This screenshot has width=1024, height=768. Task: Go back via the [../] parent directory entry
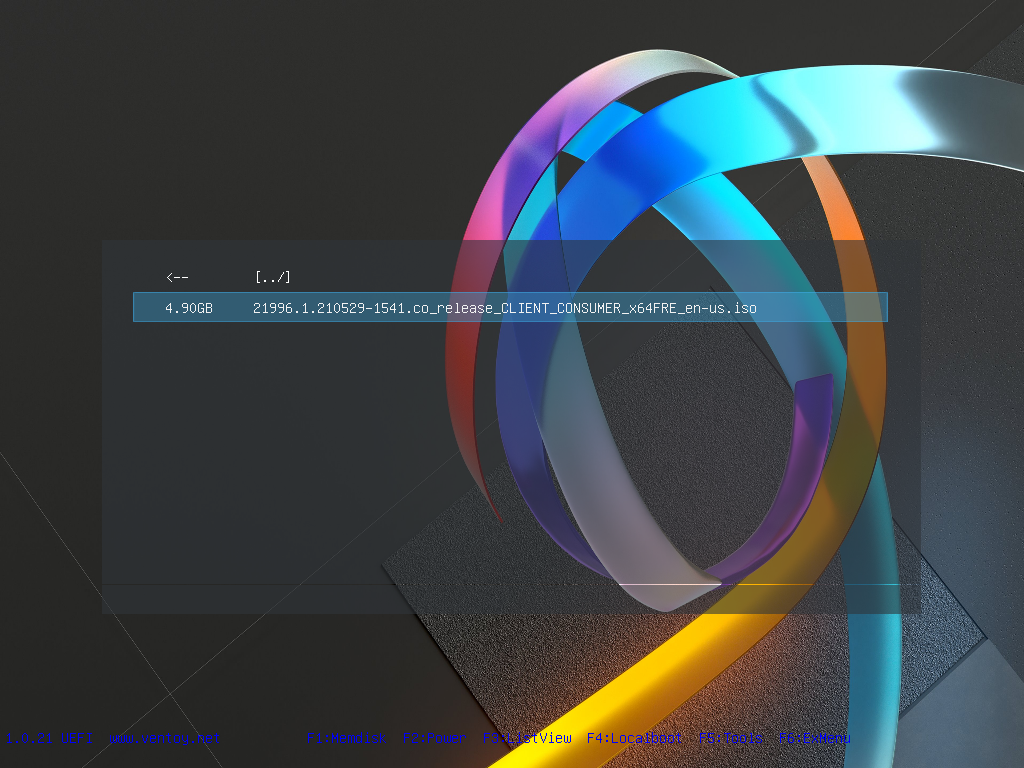pos(273,277)
